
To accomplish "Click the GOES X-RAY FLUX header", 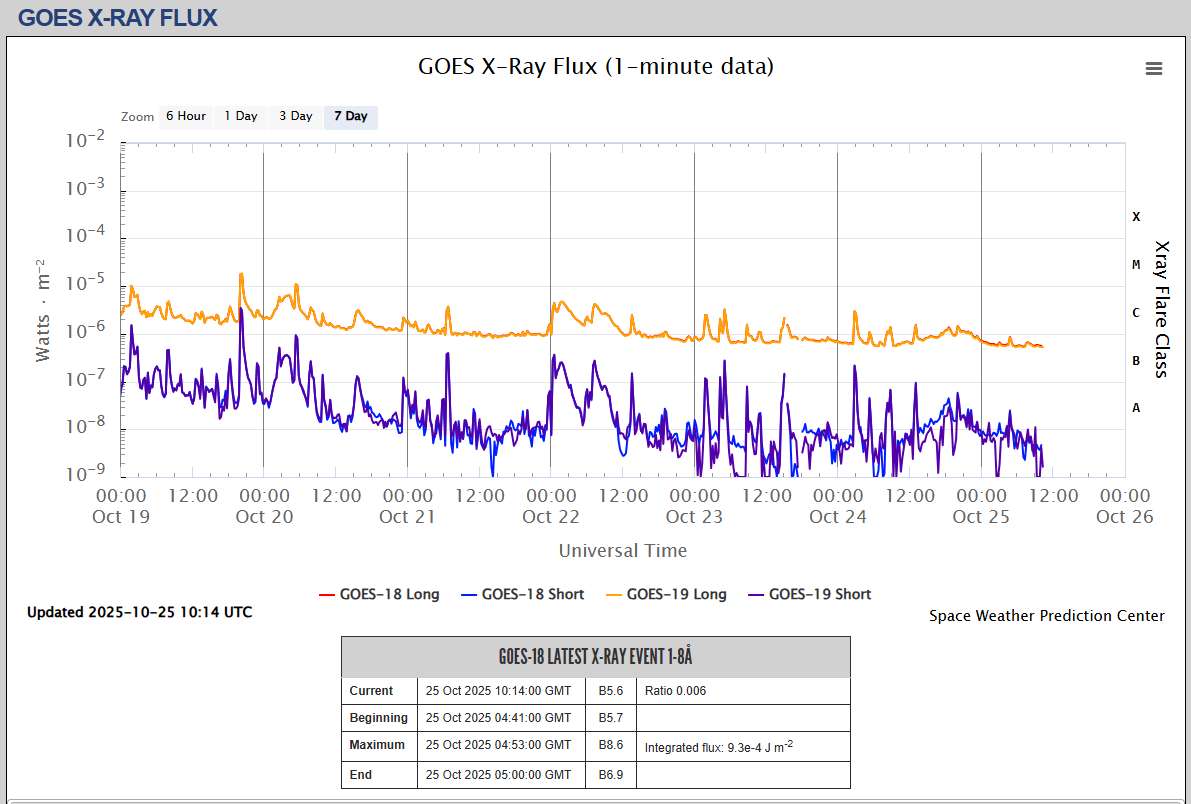I will click(118, 17).
